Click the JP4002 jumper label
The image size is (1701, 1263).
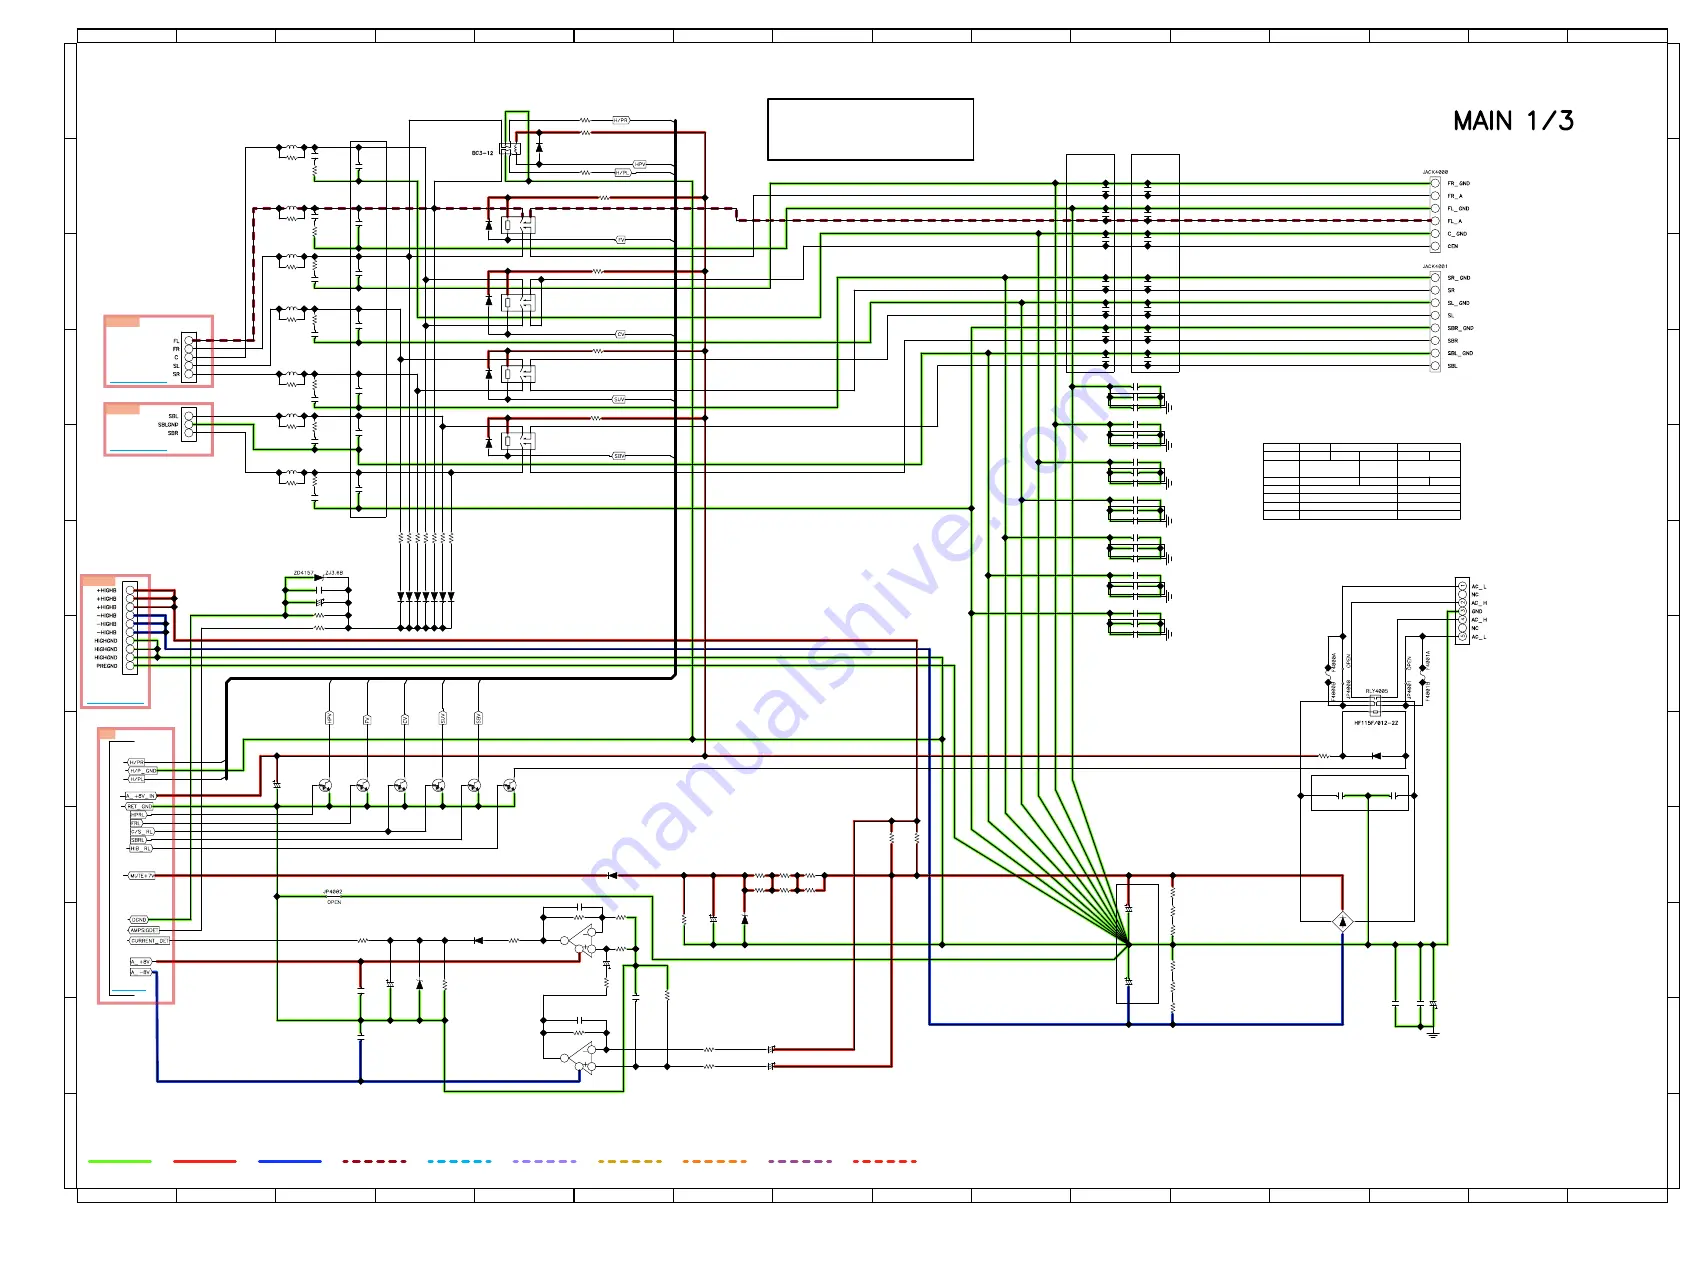click(332, 892)
